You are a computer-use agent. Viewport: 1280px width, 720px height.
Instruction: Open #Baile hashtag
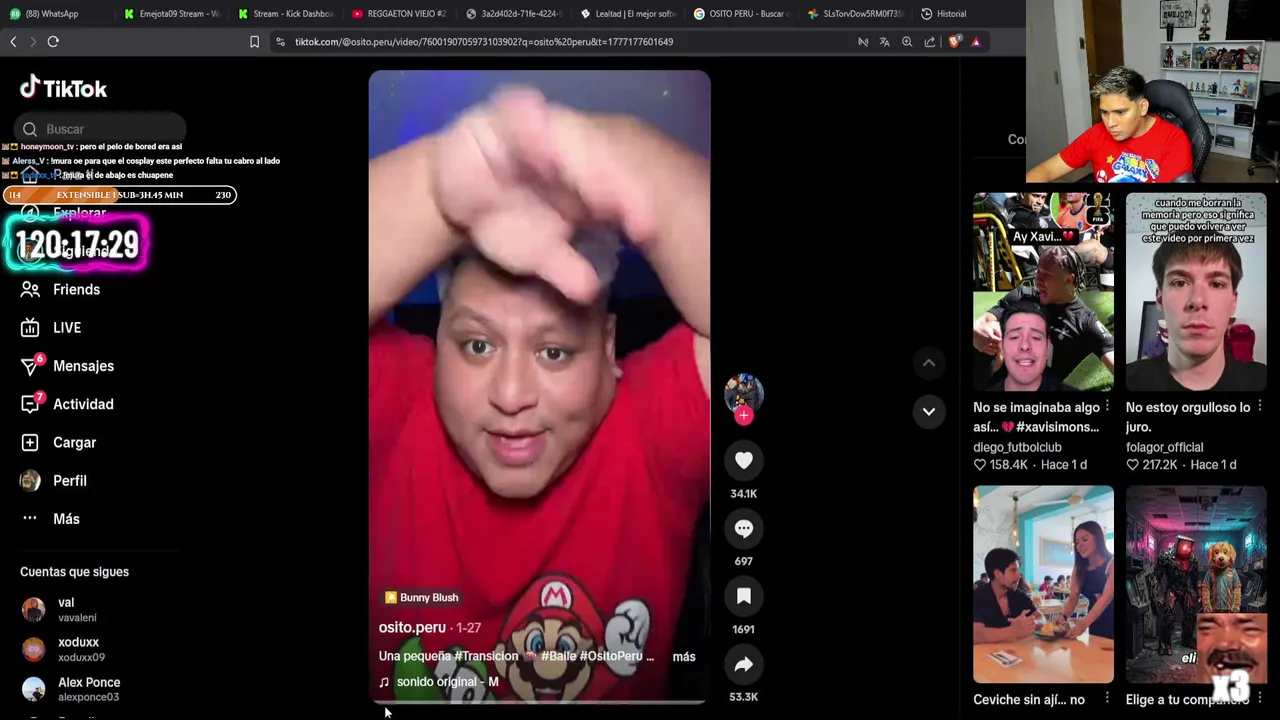[558, 656]
